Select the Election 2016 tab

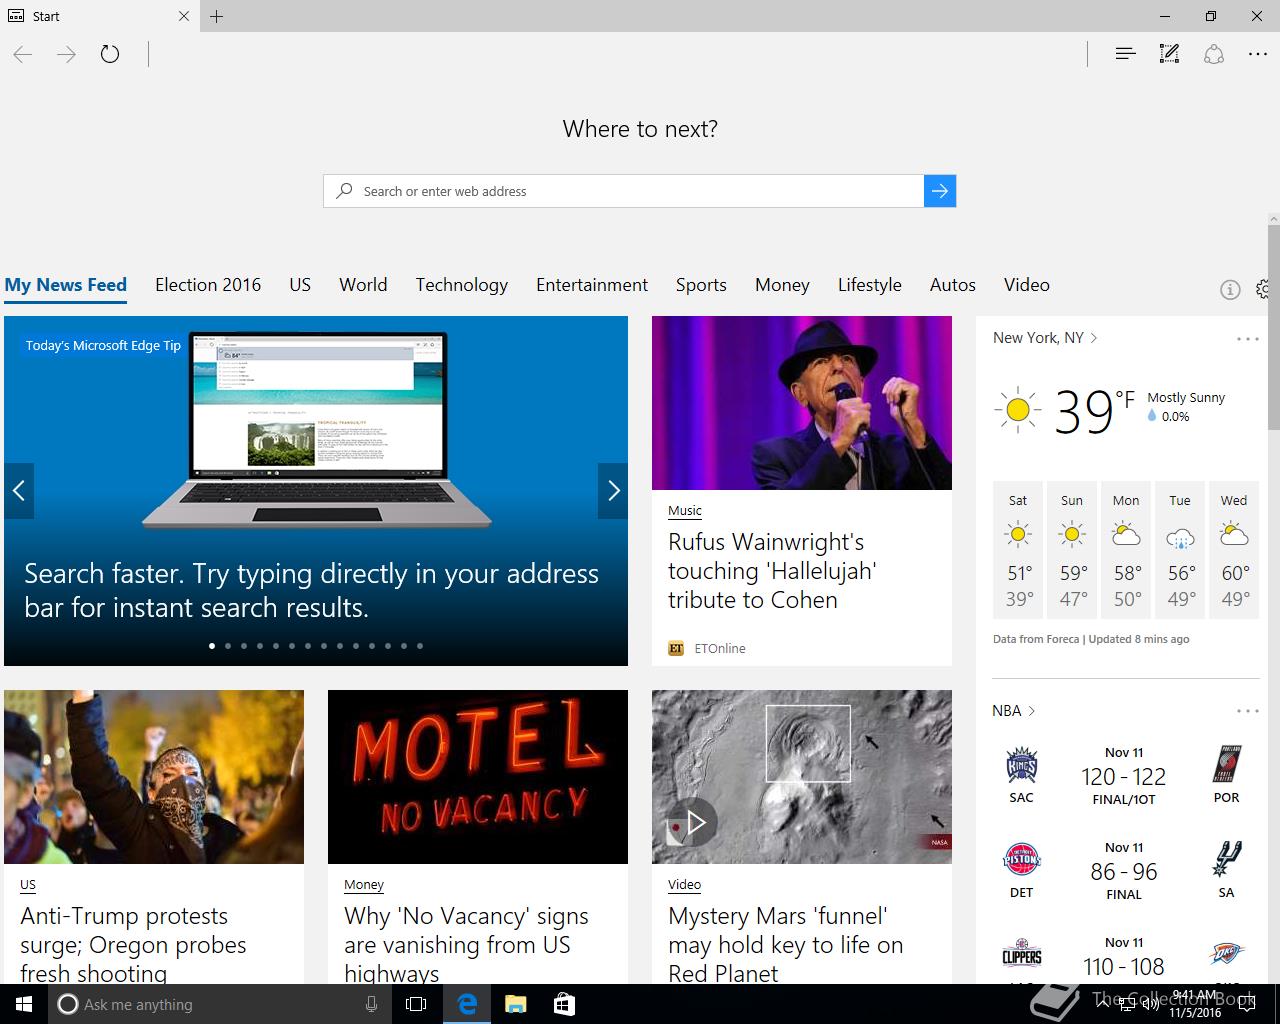click(x=208, y=285)
